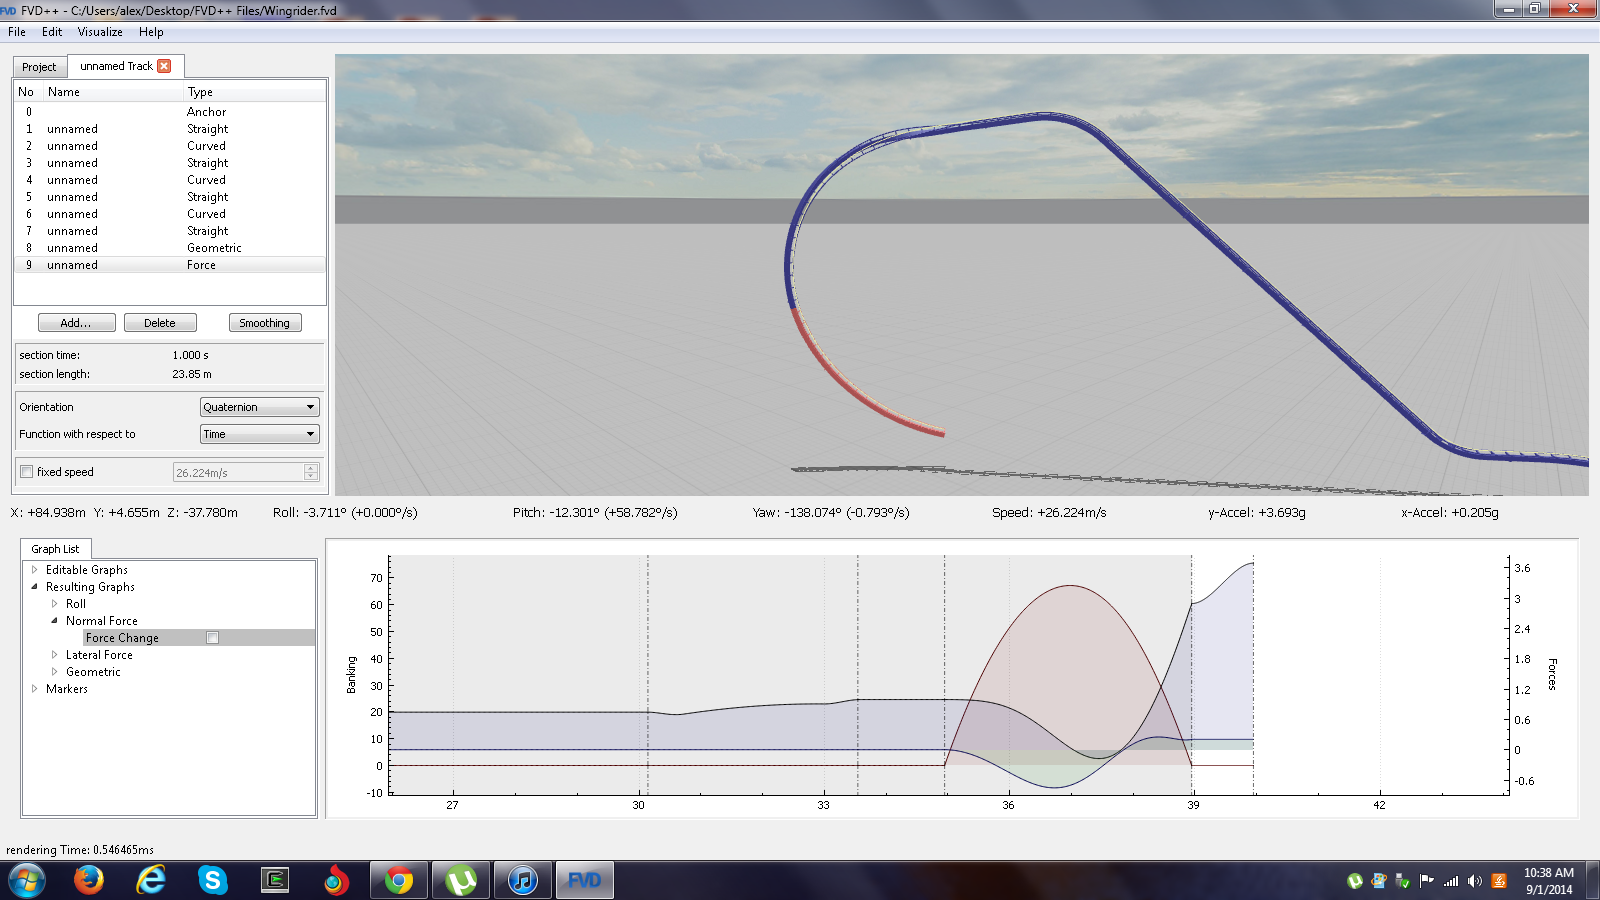Open the Visualize menu
The width and height of the screenshot is (1600, 900).
tap(100, 32)
